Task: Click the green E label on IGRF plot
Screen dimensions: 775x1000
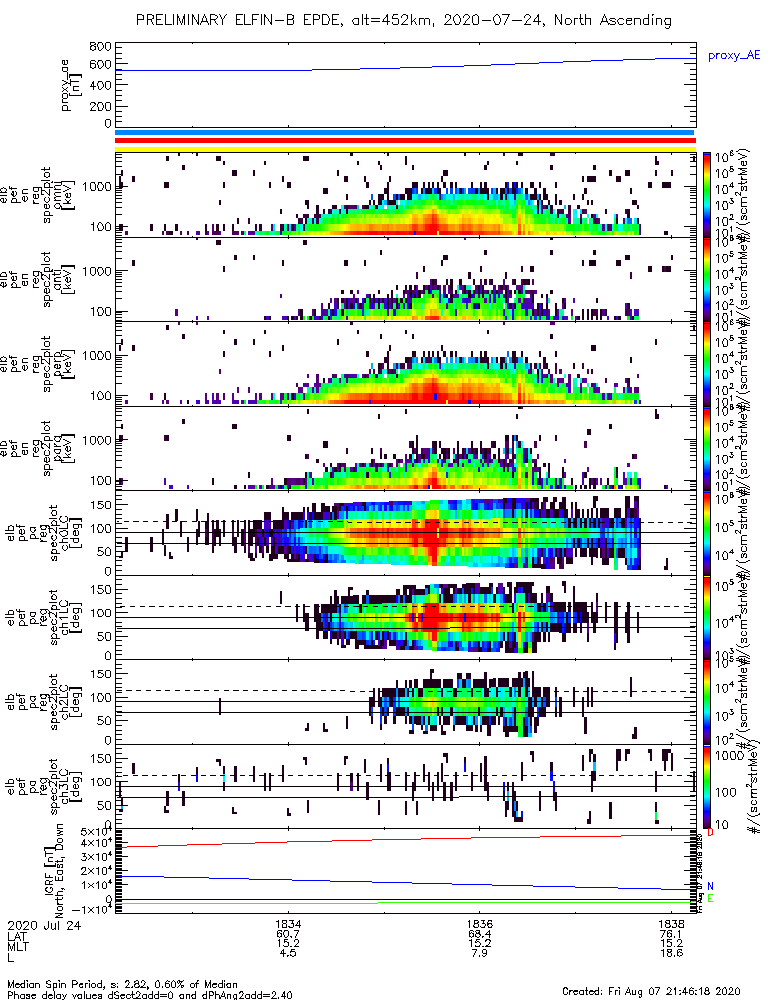Action: (x=710, y=899)
